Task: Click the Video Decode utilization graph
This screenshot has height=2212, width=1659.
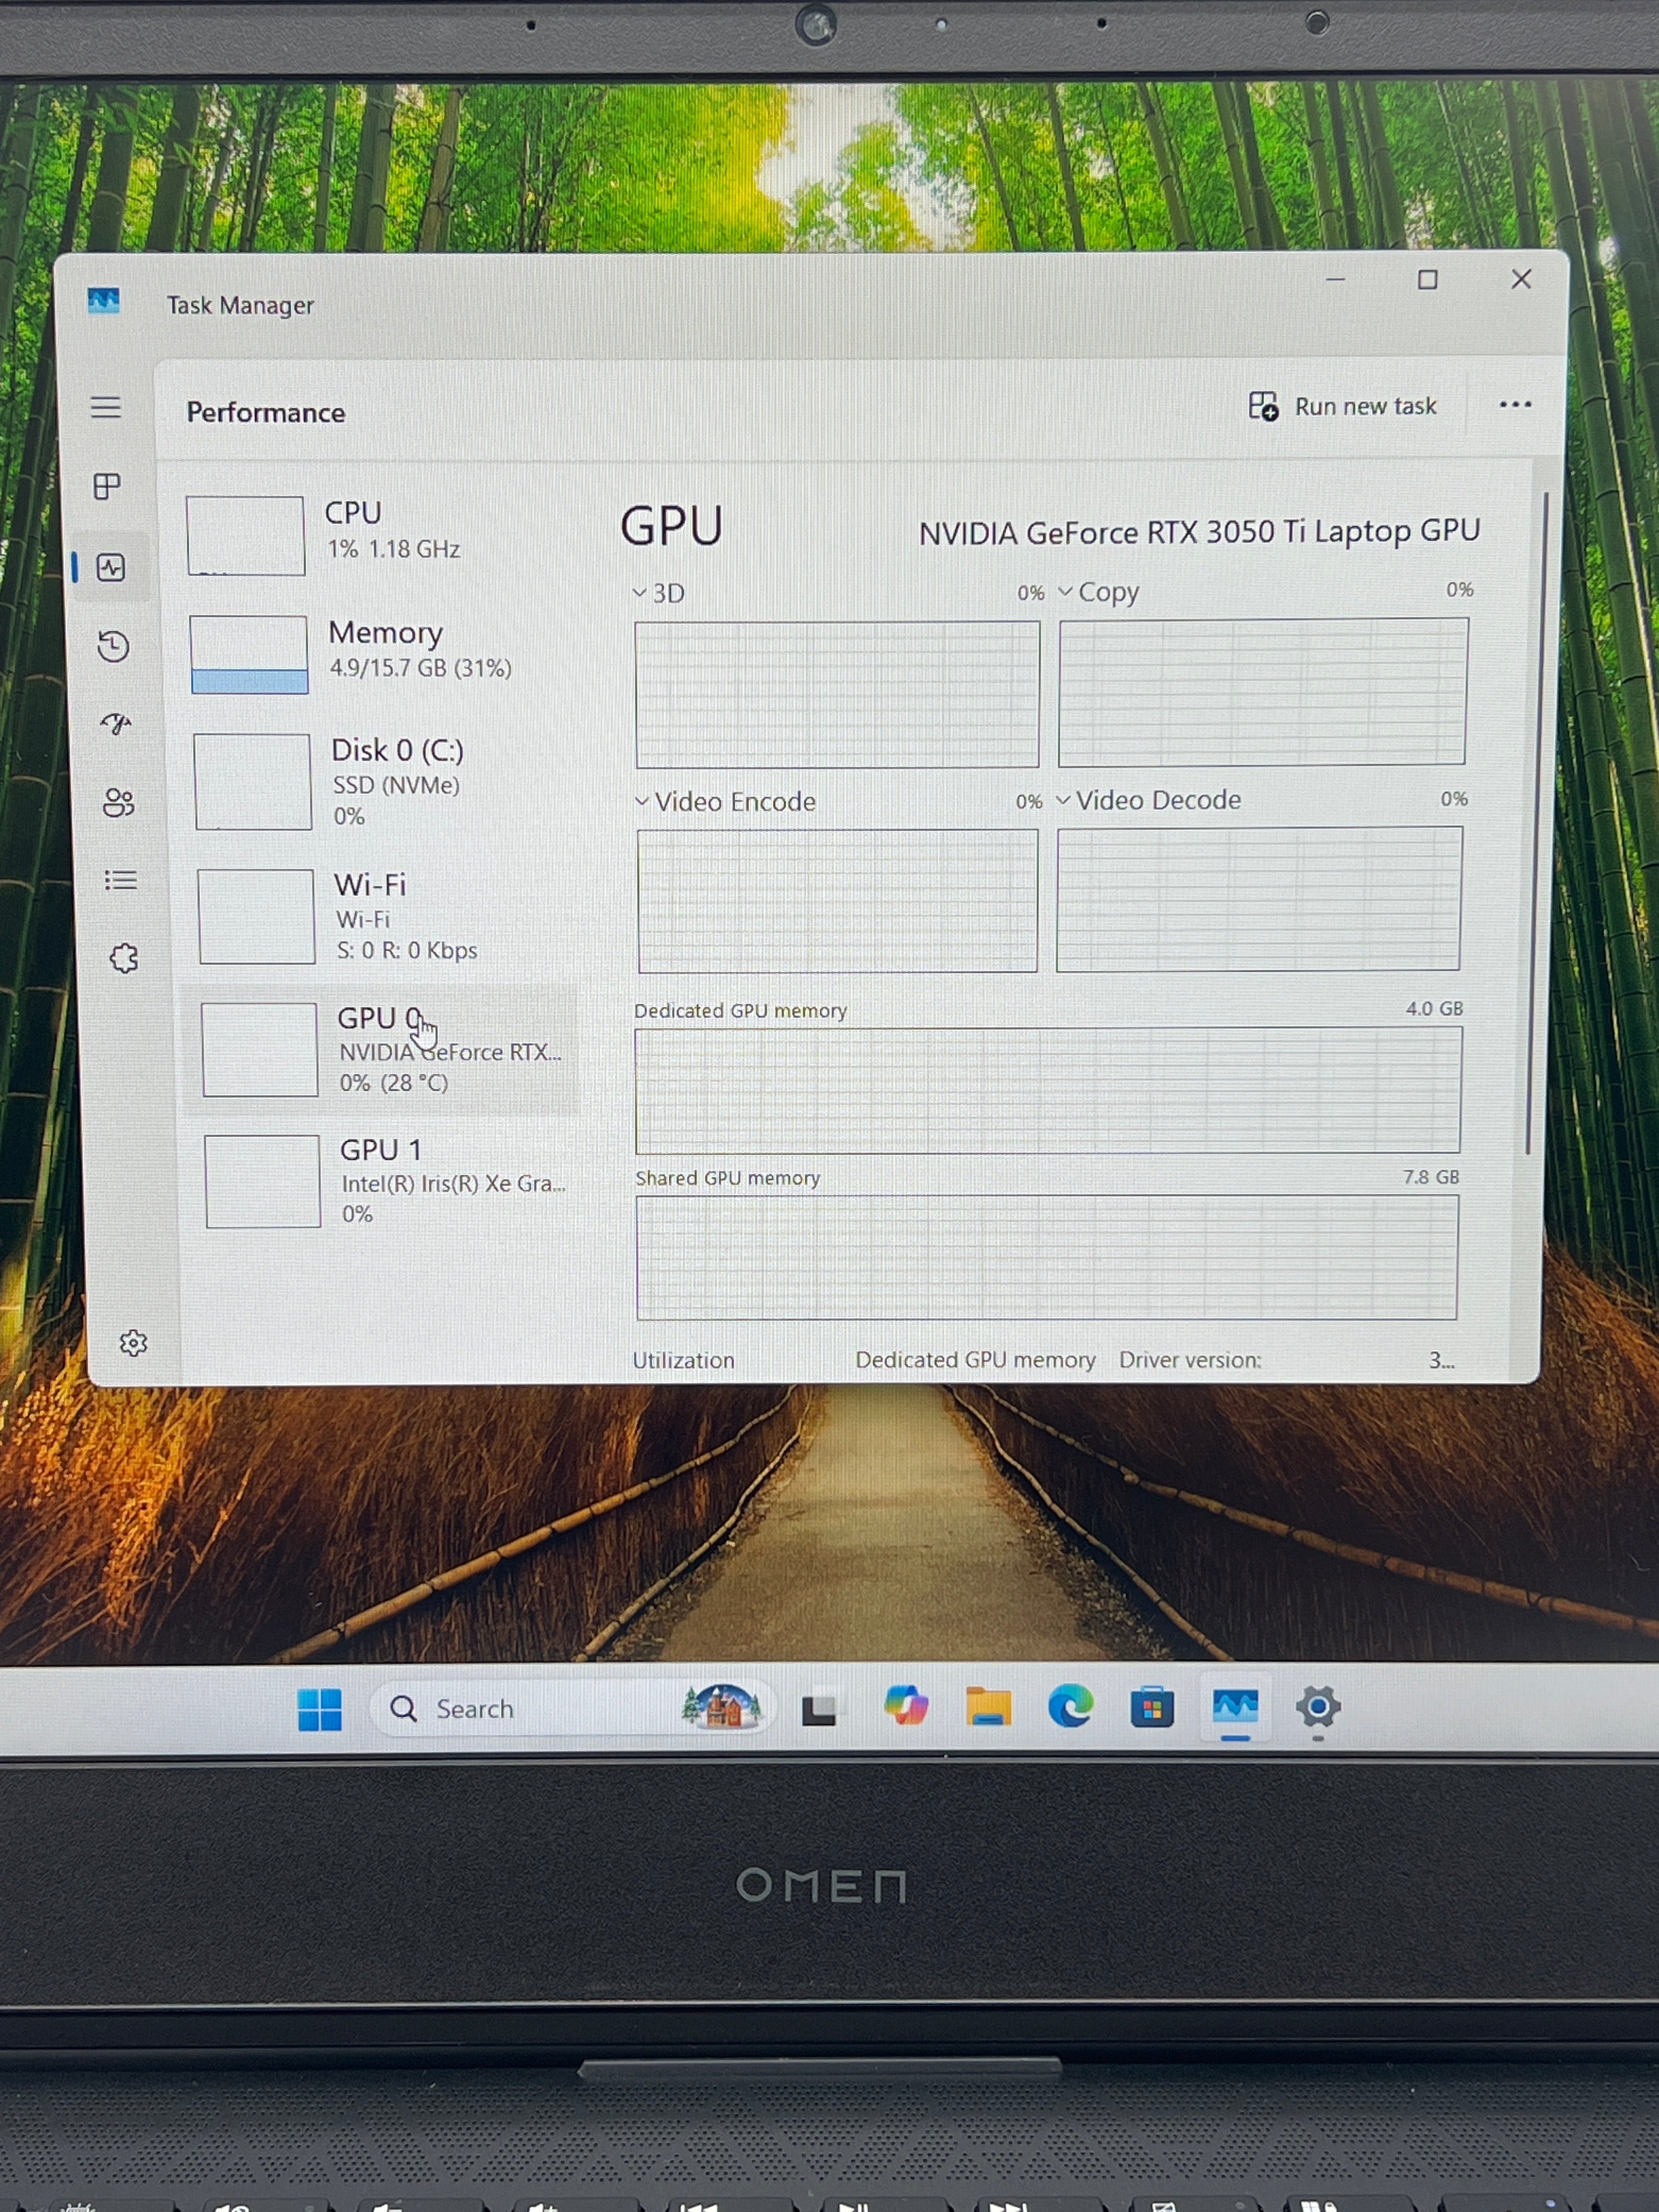Action: tap(1259, 898)
